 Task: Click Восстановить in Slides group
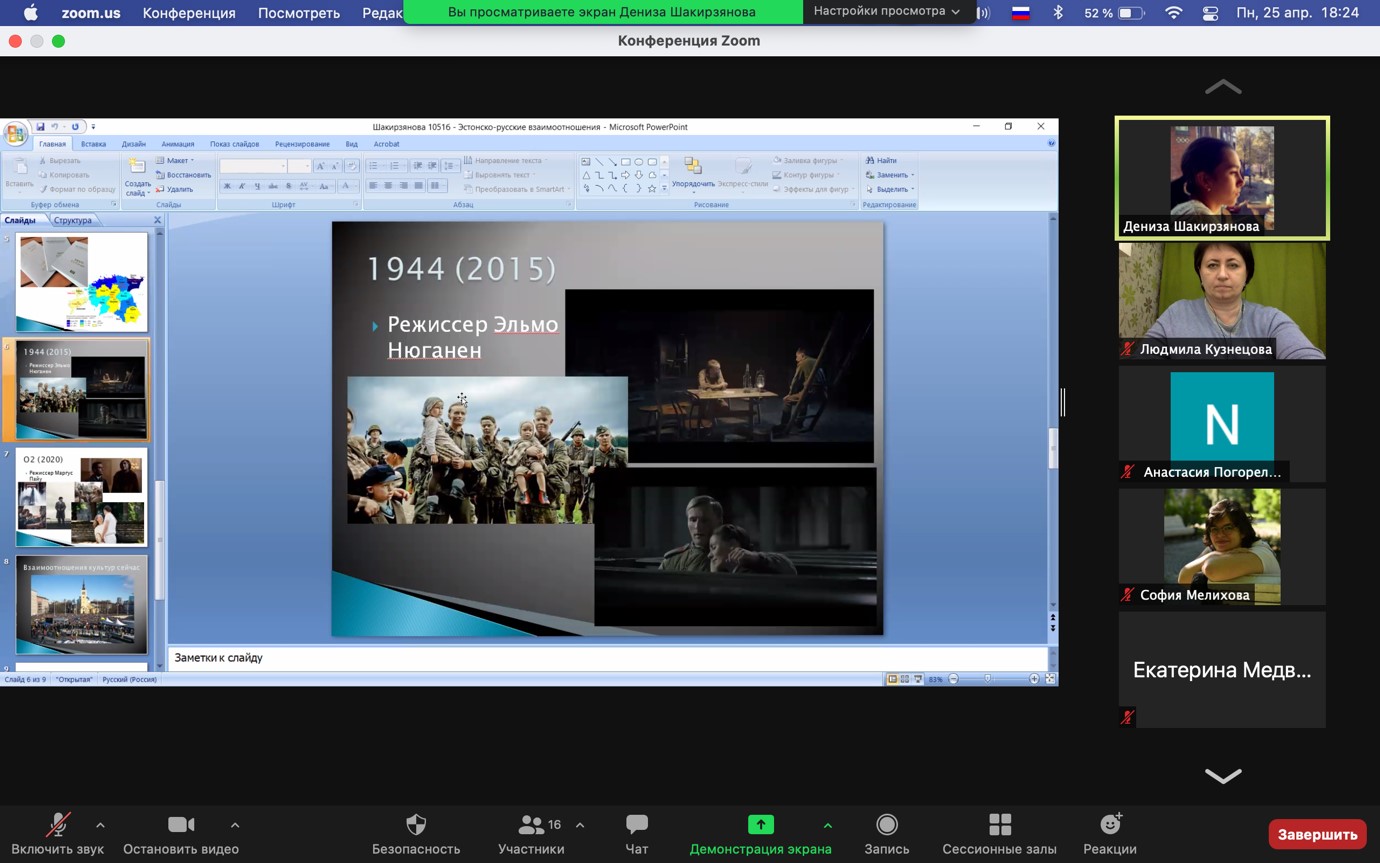pos(182,175)
